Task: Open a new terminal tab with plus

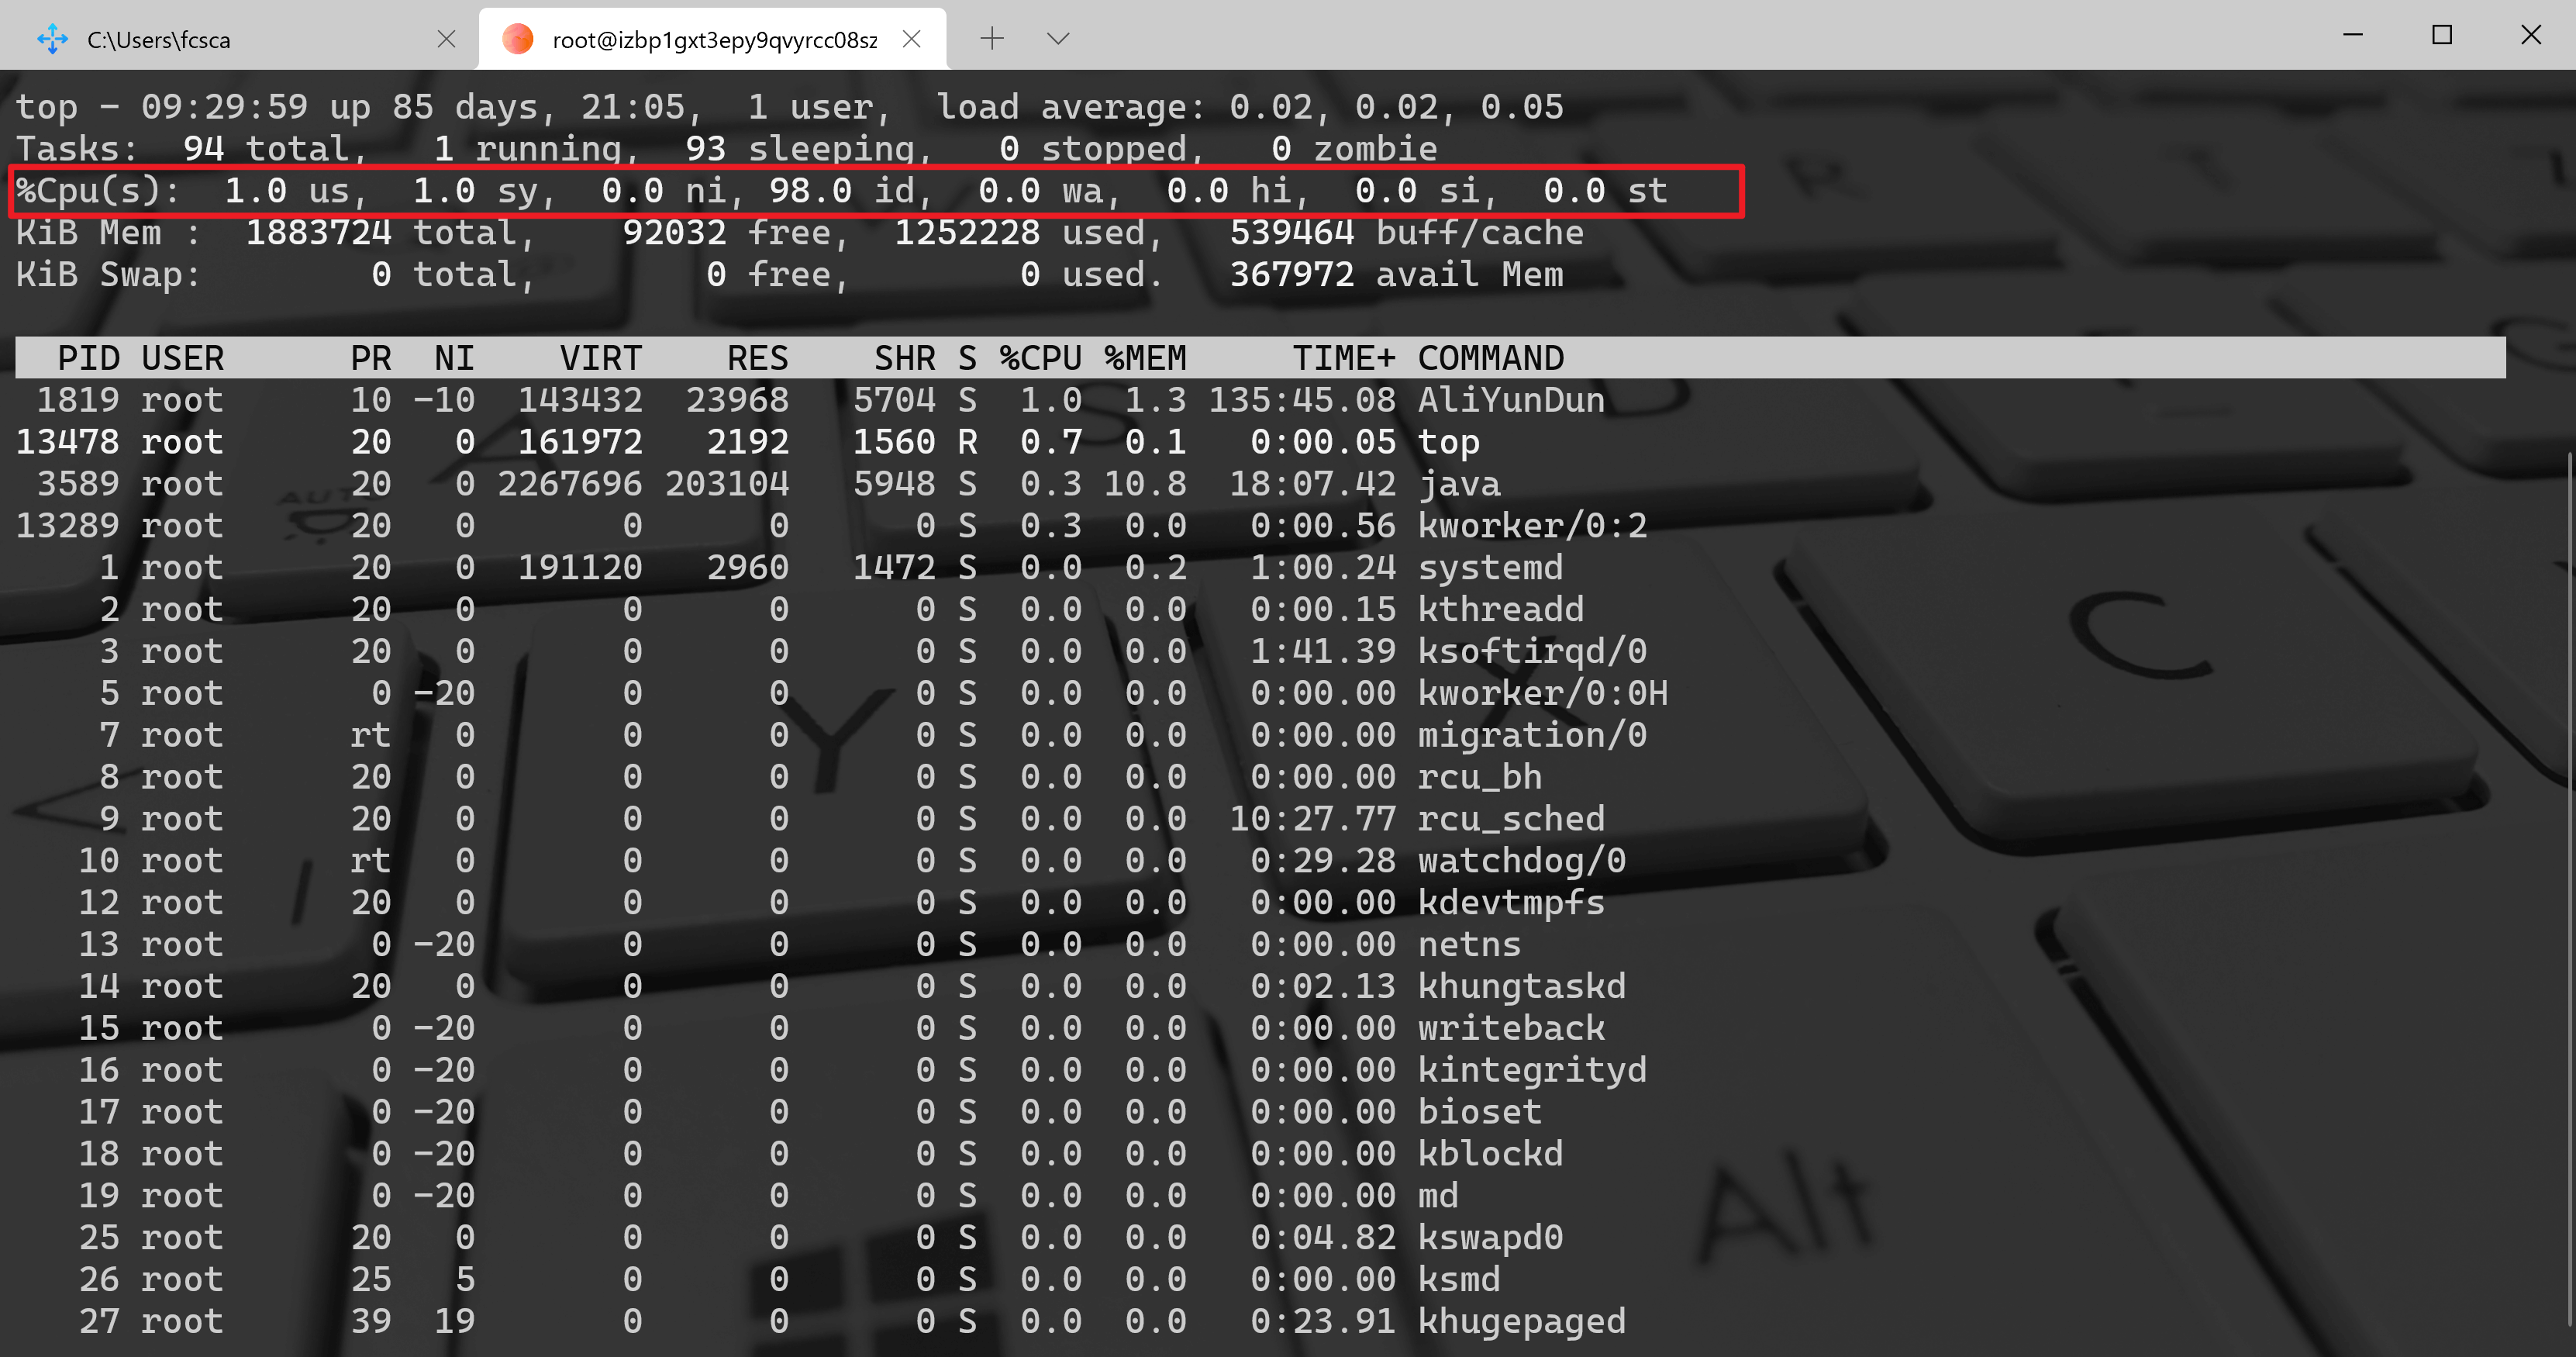Action: coord(991,39)
